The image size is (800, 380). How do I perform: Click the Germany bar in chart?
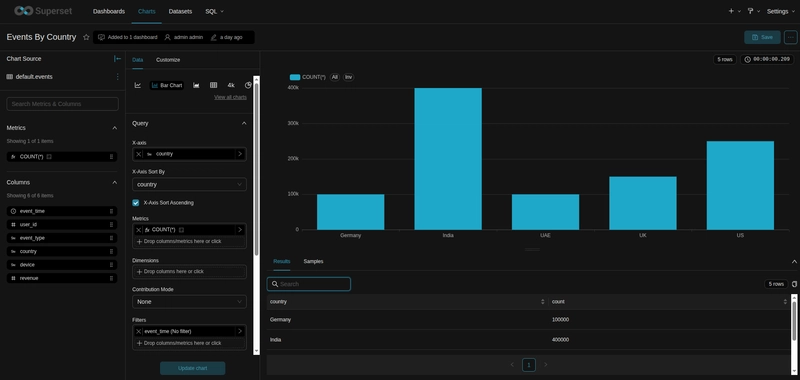(x=351, y=212)
